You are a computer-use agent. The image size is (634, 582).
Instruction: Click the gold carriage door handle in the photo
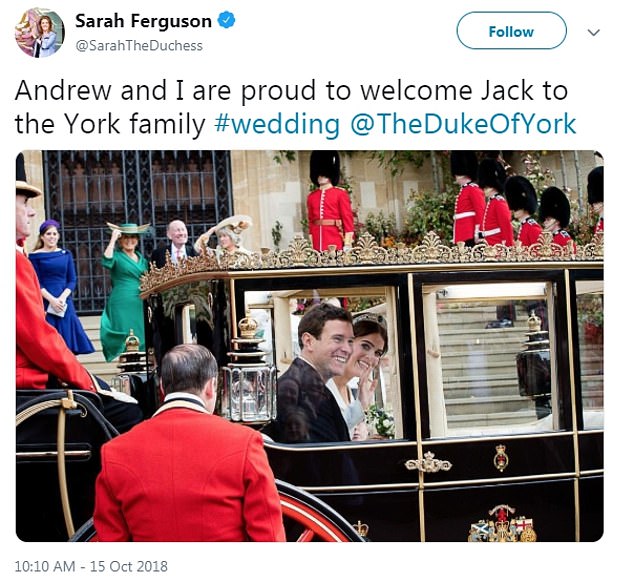pyautogui.click(x=428, y=463)
